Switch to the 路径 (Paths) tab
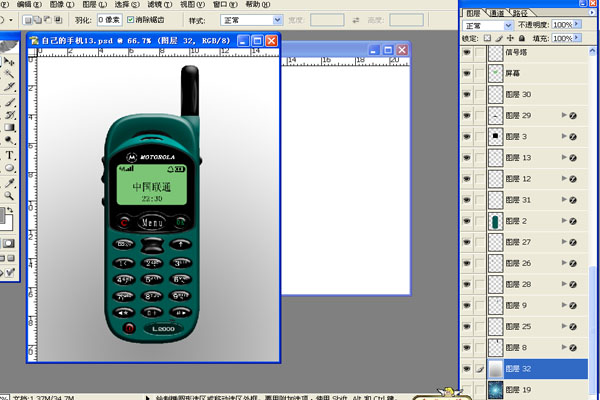This screenshot has width=600, height=400. coord(520,13)
